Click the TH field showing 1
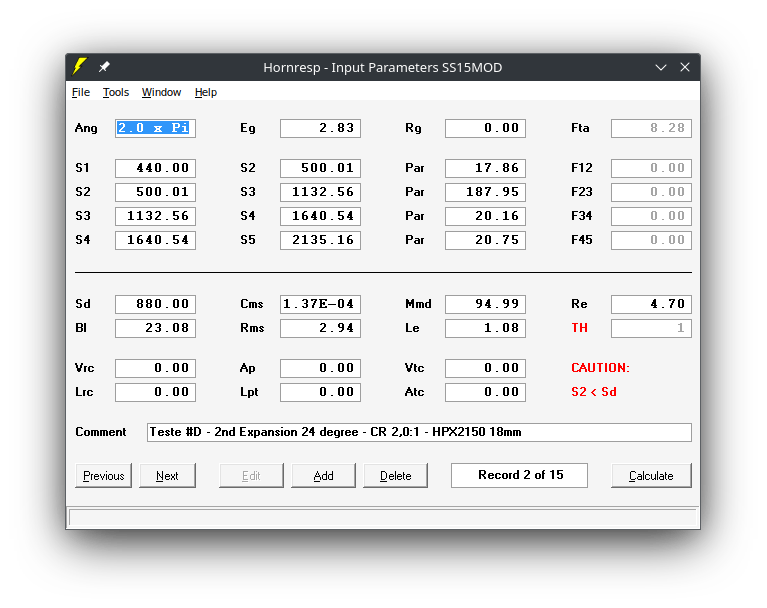 651,328
